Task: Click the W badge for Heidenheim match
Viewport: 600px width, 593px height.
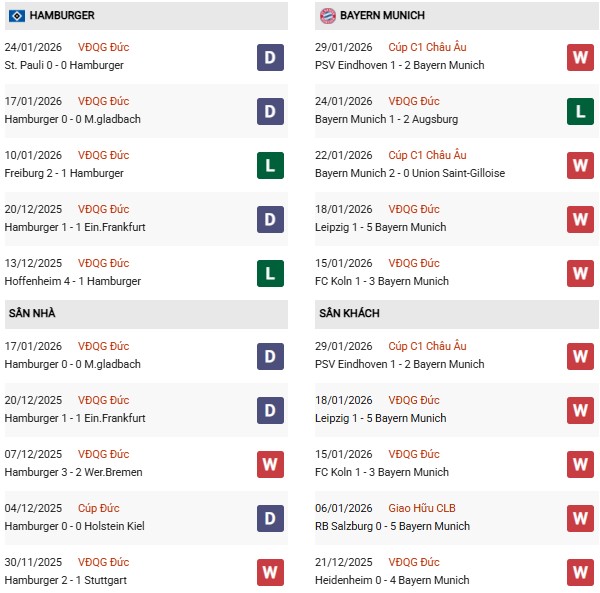Action: pyautogui.click(x=580, y=572)
